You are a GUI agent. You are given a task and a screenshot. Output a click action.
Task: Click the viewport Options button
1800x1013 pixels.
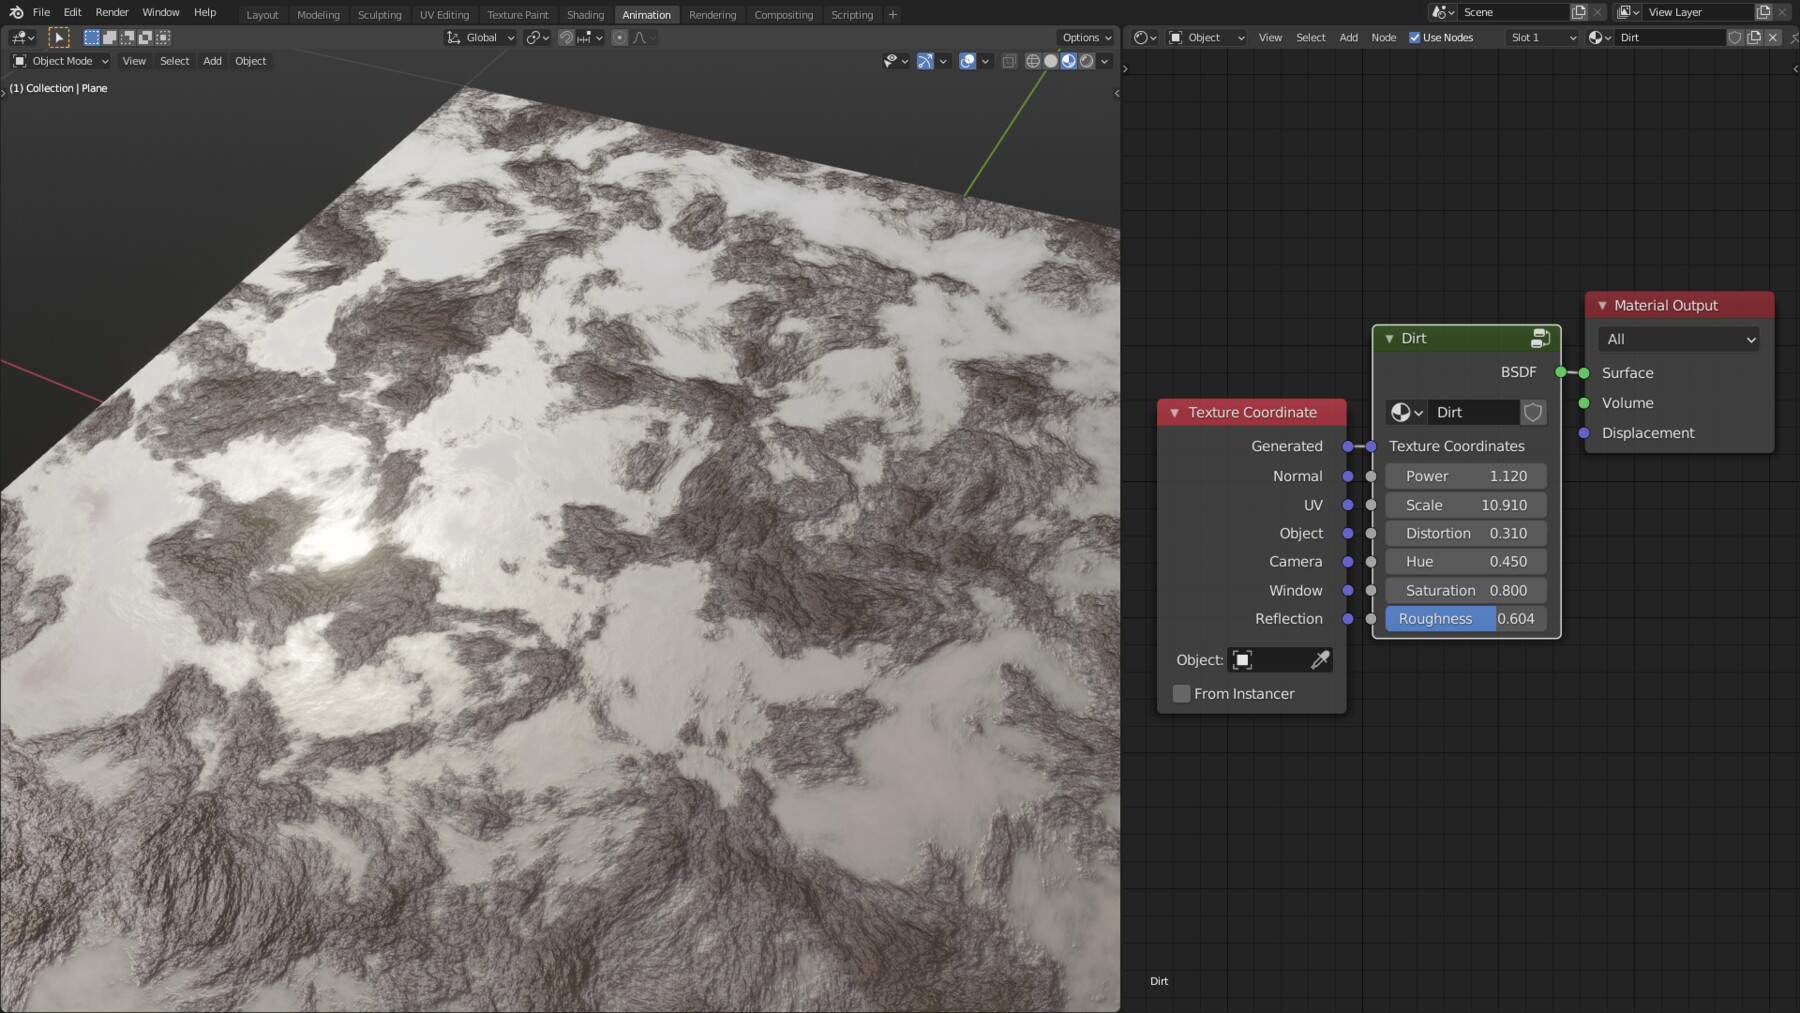(x=1085, y=37)
